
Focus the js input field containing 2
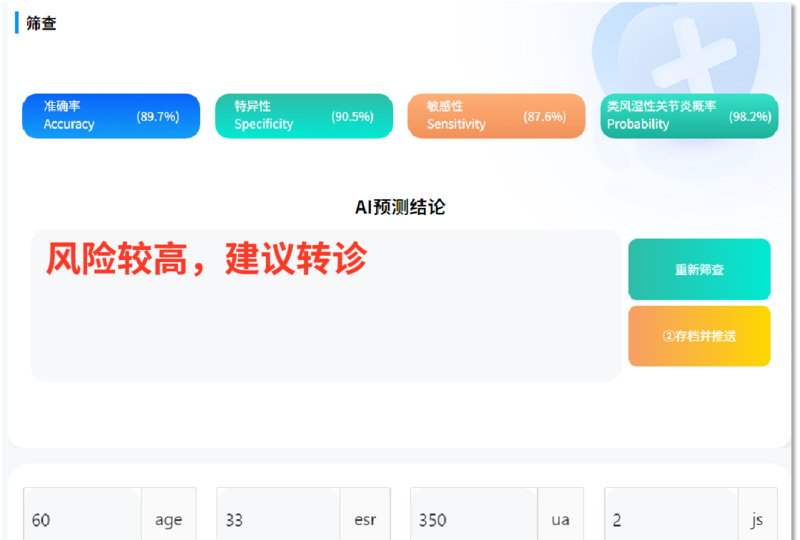click(x=670, y=519)
